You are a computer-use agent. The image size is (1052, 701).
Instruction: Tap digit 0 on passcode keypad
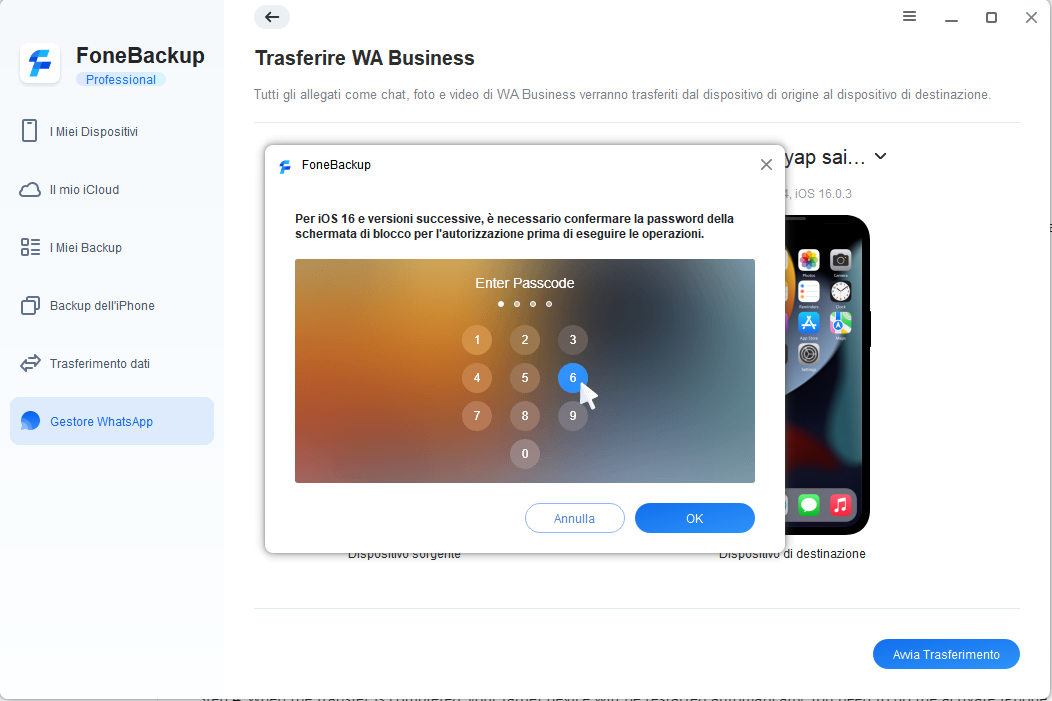point(525,453)
